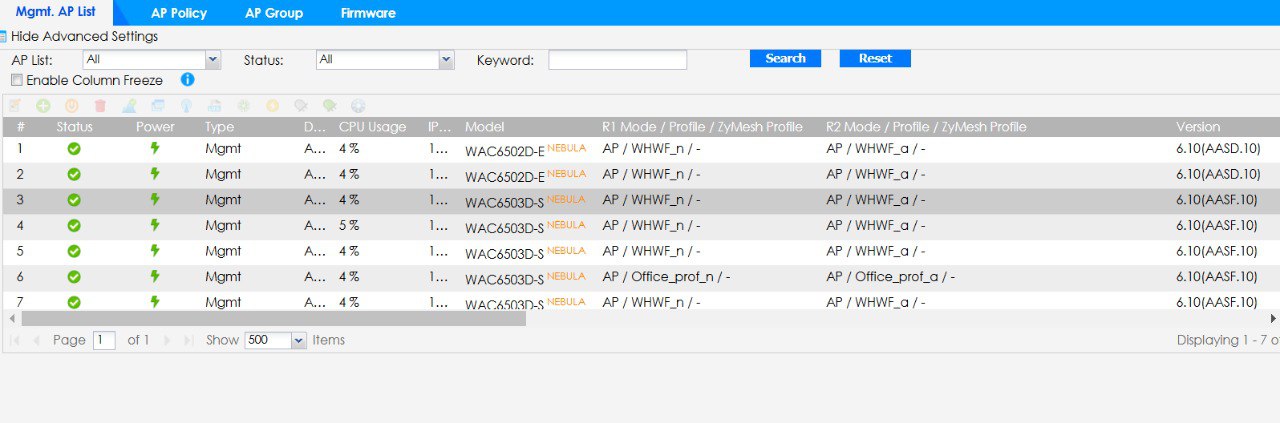Click the Search button
1280x423 pixels.
pos(785,58)
